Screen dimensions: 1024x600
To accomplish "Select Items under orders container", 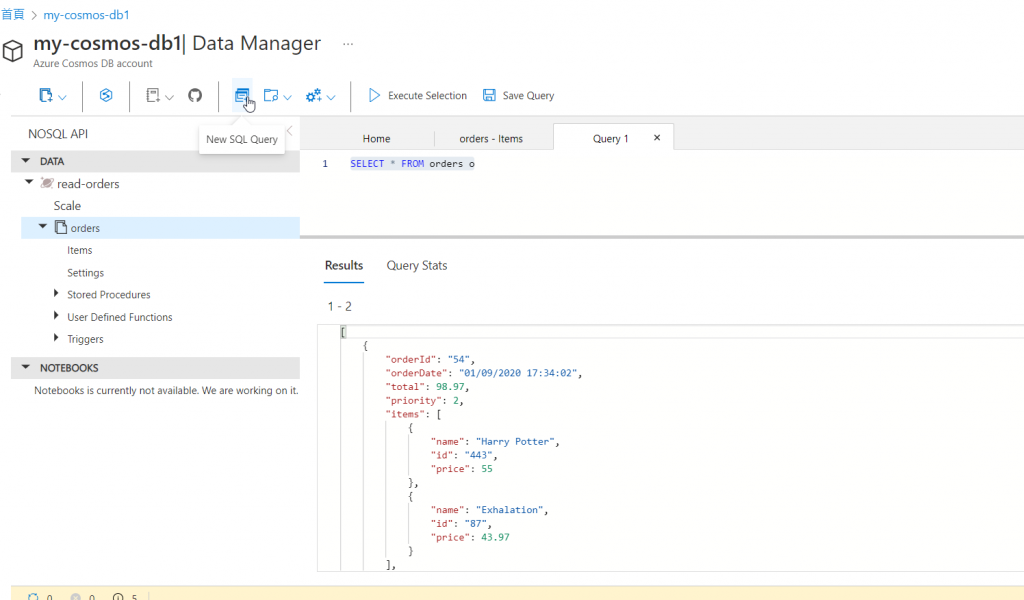I will (80, 250).
